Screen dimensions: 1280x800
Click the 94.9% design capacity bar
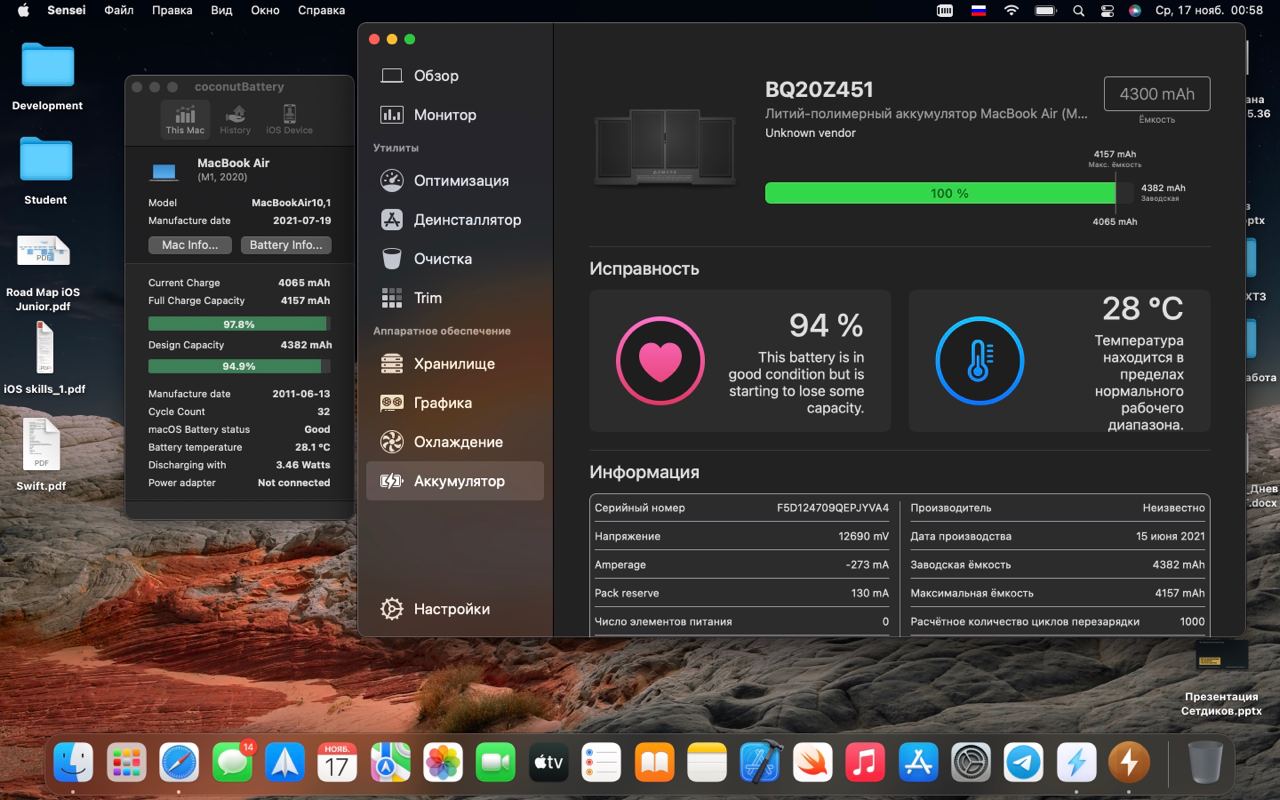(239, 366)
